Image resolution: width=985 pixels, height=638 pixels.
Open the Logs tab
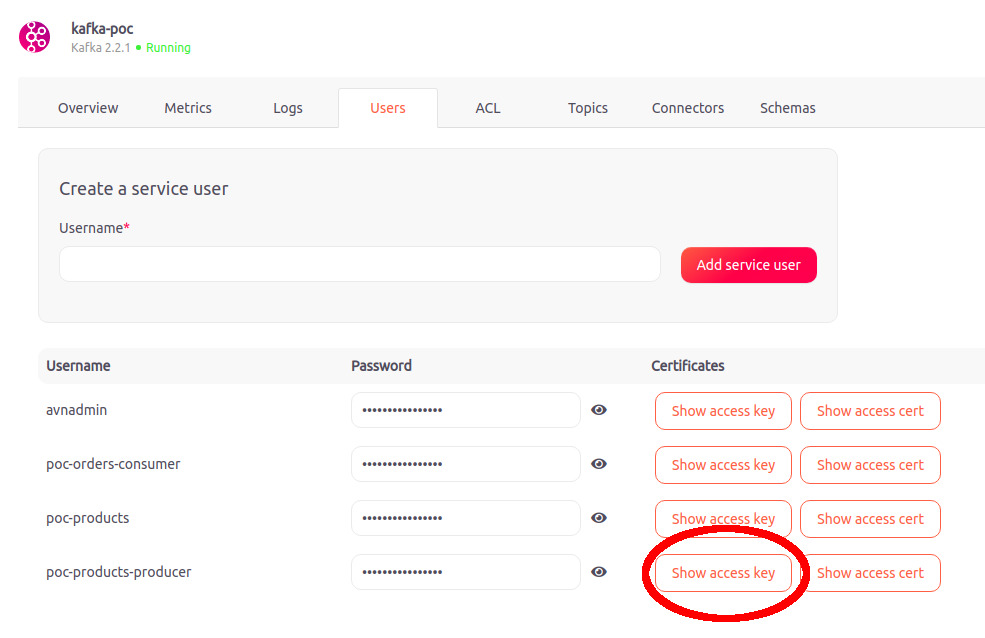pyautogui.click(x=288, y=108)
